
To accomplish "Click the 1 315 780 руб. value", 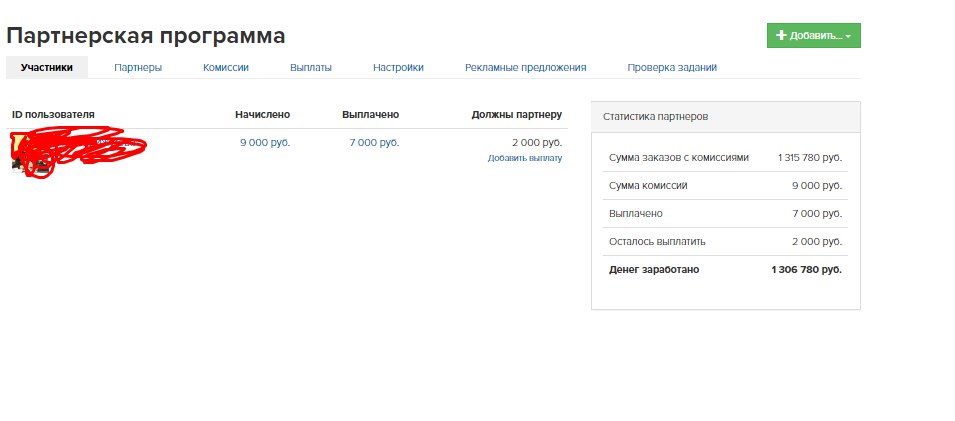I will [x=809, y=158].
